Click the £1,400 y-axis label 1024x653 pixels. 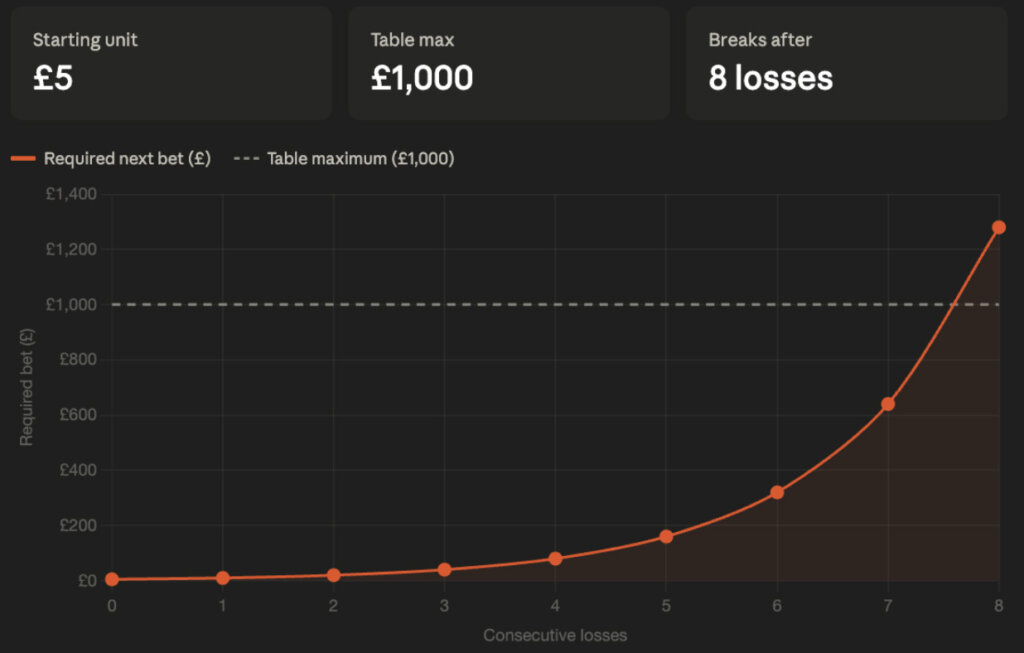[71, 194]
